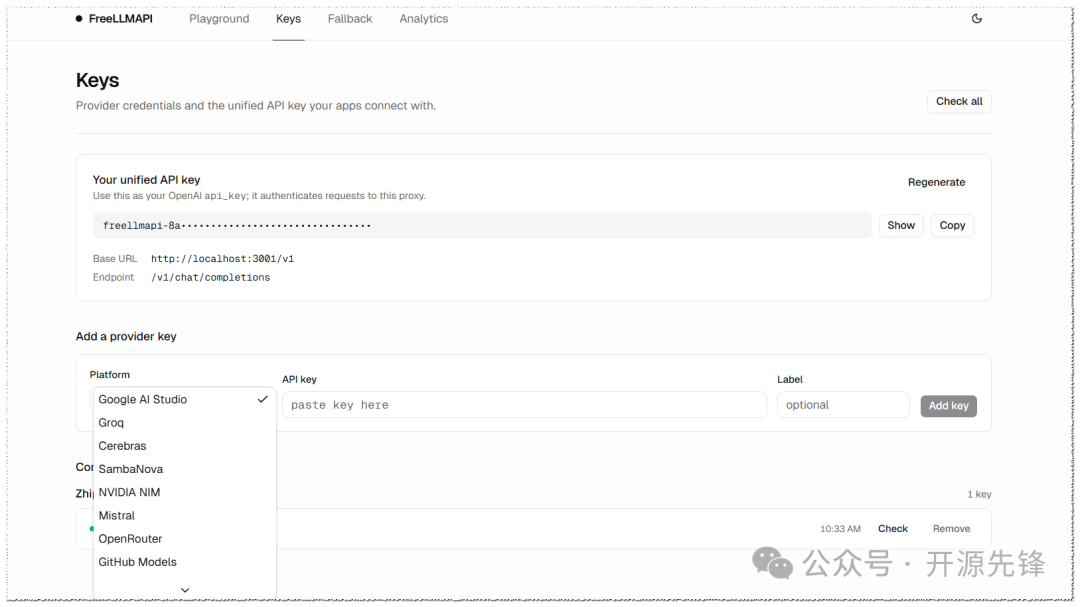Select NVIDIA NIM platform option
Image resolution: width=1080 pixels, height=607 pixels.
(x=185, y=493)
